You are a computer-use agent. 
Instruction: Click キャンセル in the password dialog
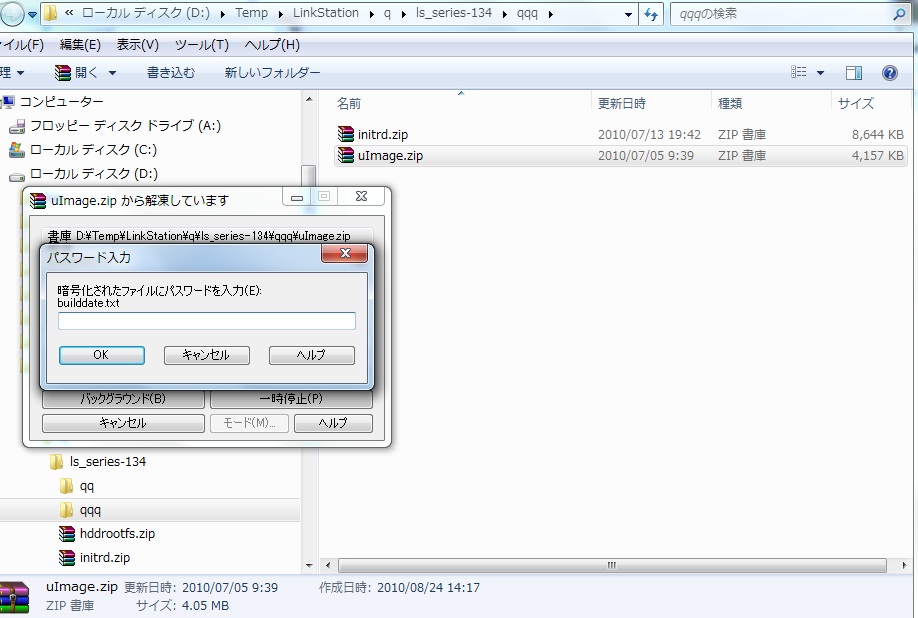207,355
